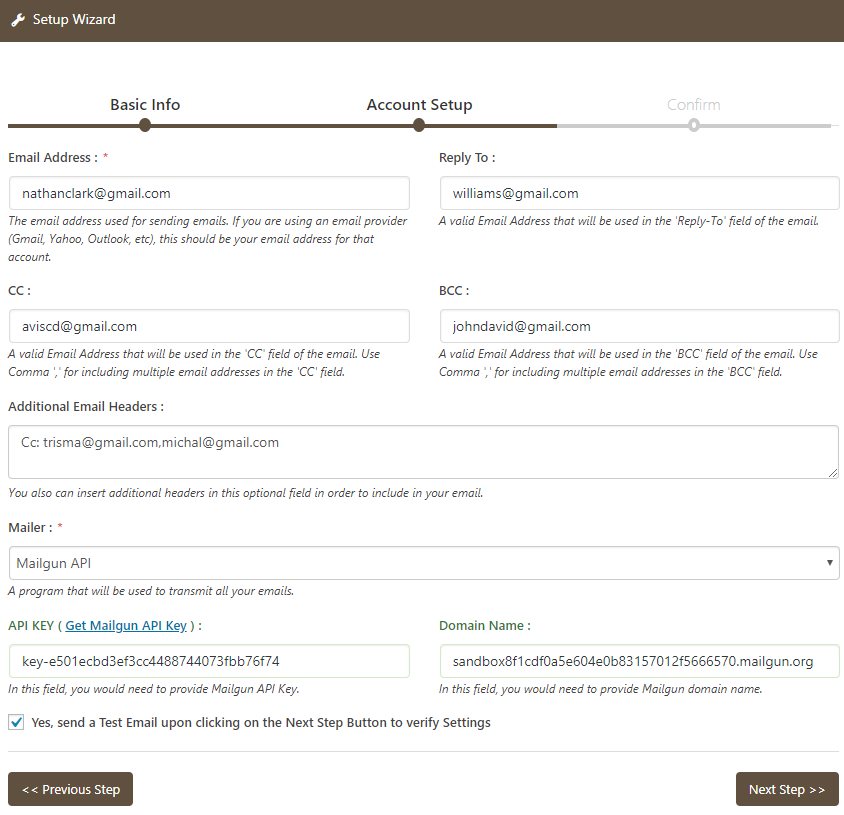Viewport: 844px width, 815px height.
Task: Click the Account Setup step circle
Action: (x=419, y=125)
